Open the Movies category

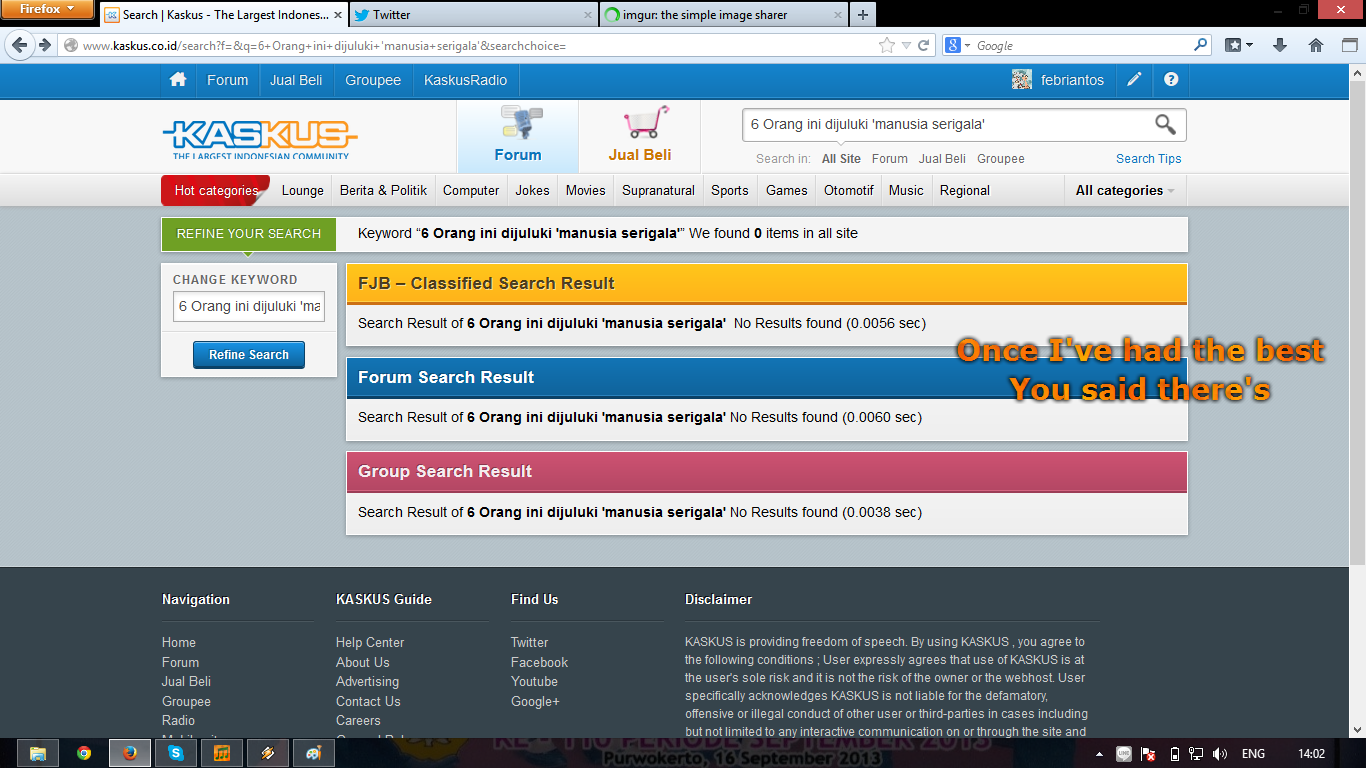586,190
